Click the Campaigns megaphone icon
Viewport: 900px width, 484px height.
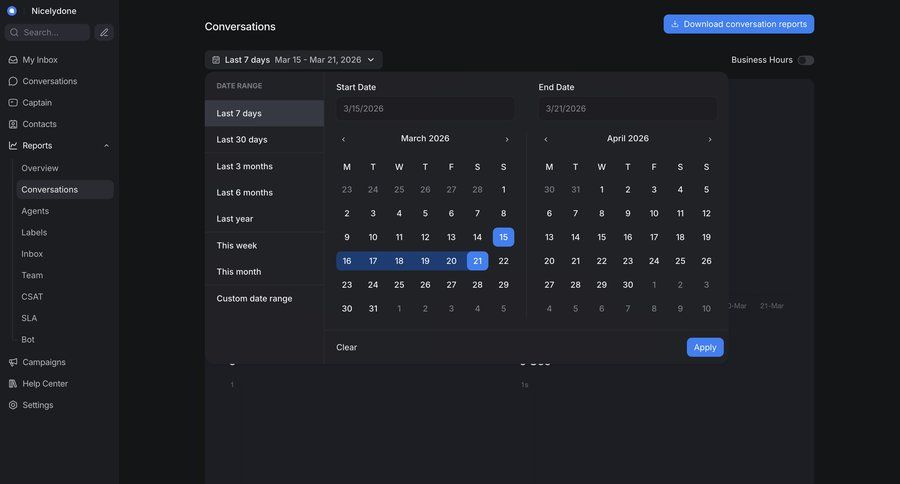click(x=13, y=362)
